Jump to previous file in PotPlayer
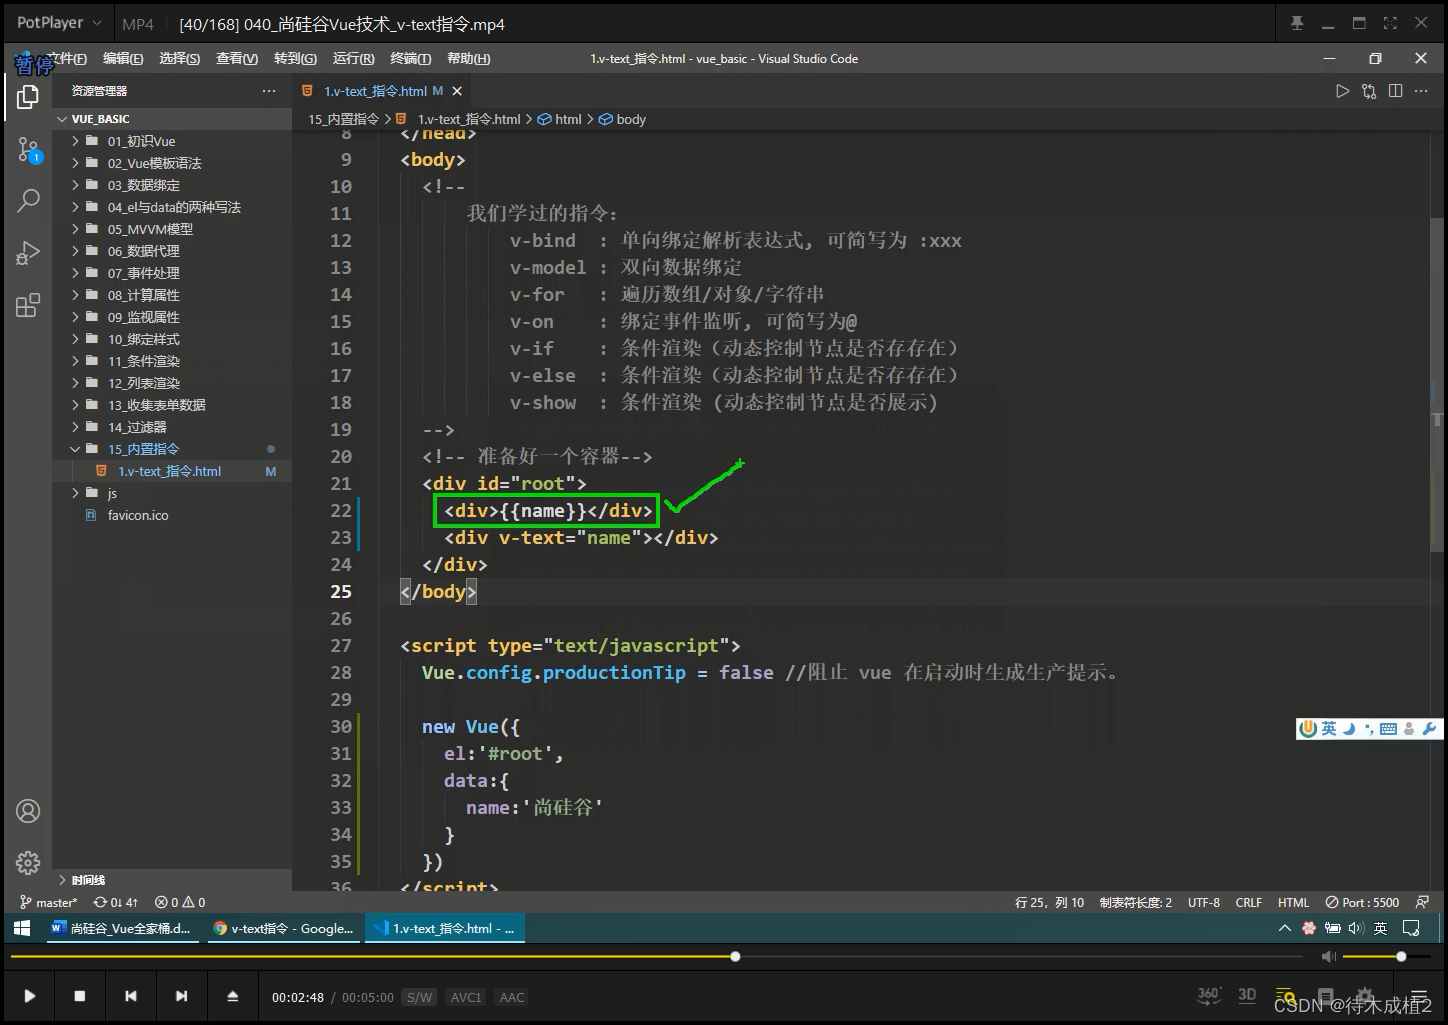 click(x=131, y=996)
